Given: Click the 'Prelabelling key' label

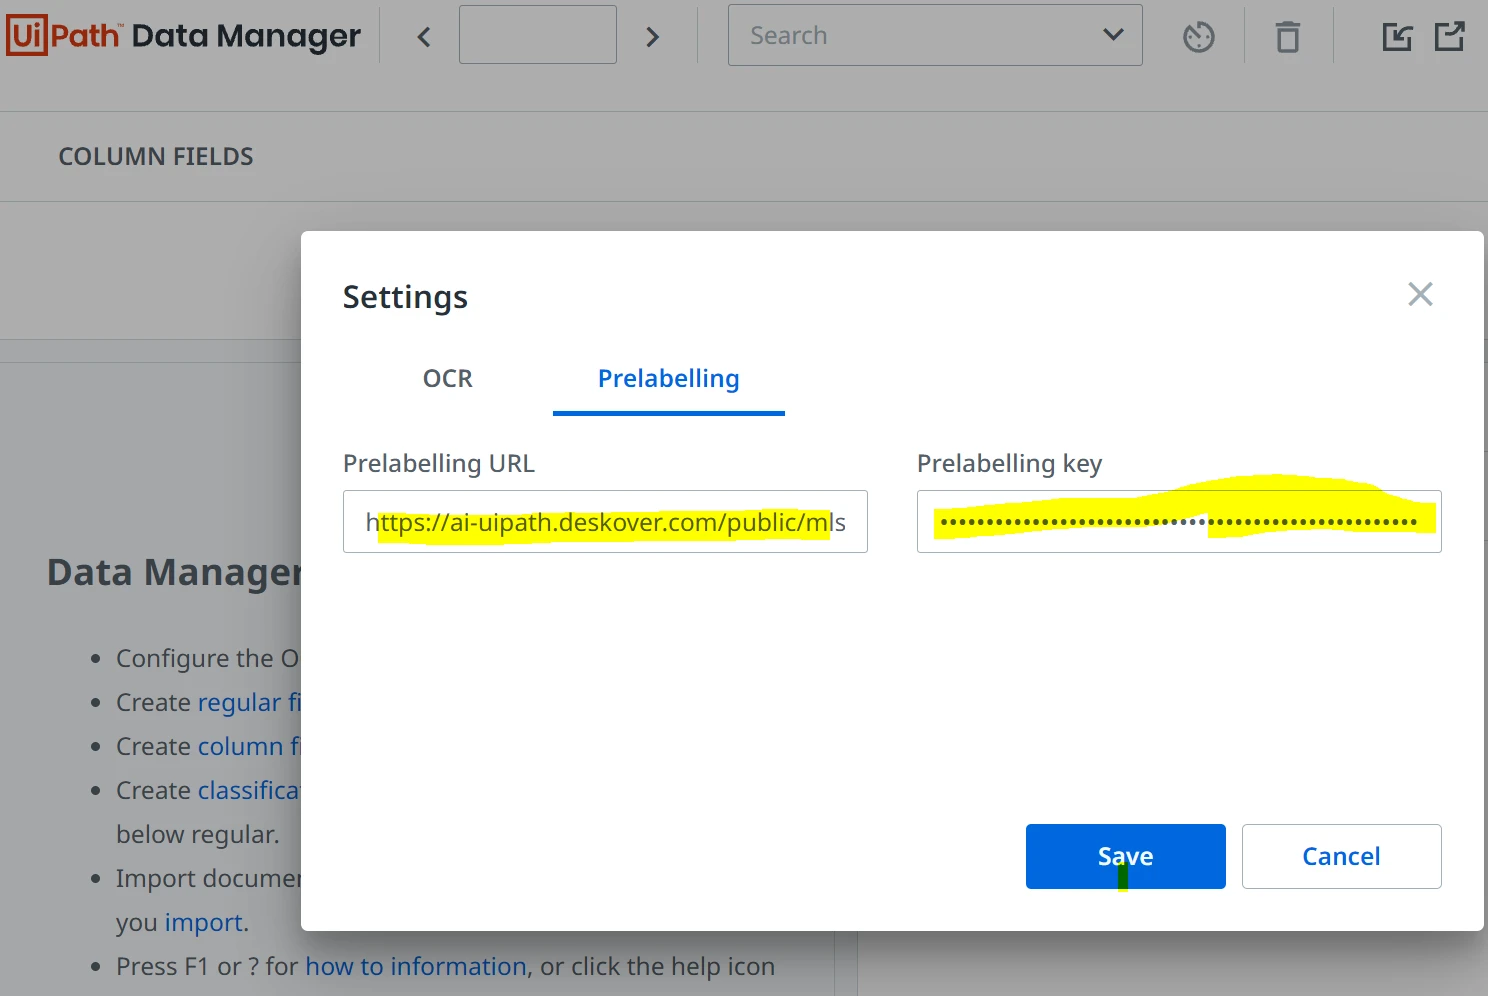Looking at the screenshot, I should pyautogui.click(x=1009, y=463).
